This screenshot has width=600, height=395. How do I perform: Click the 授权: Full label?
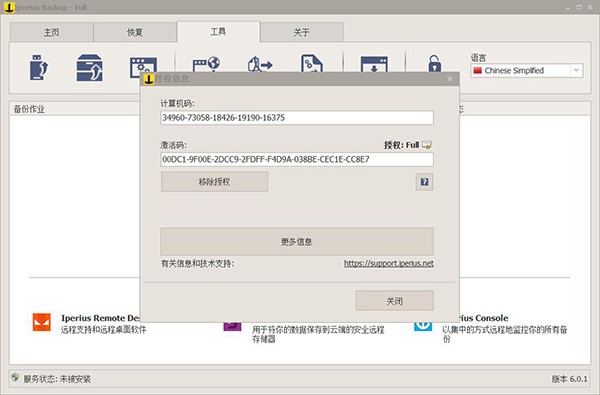pos(401,145)
